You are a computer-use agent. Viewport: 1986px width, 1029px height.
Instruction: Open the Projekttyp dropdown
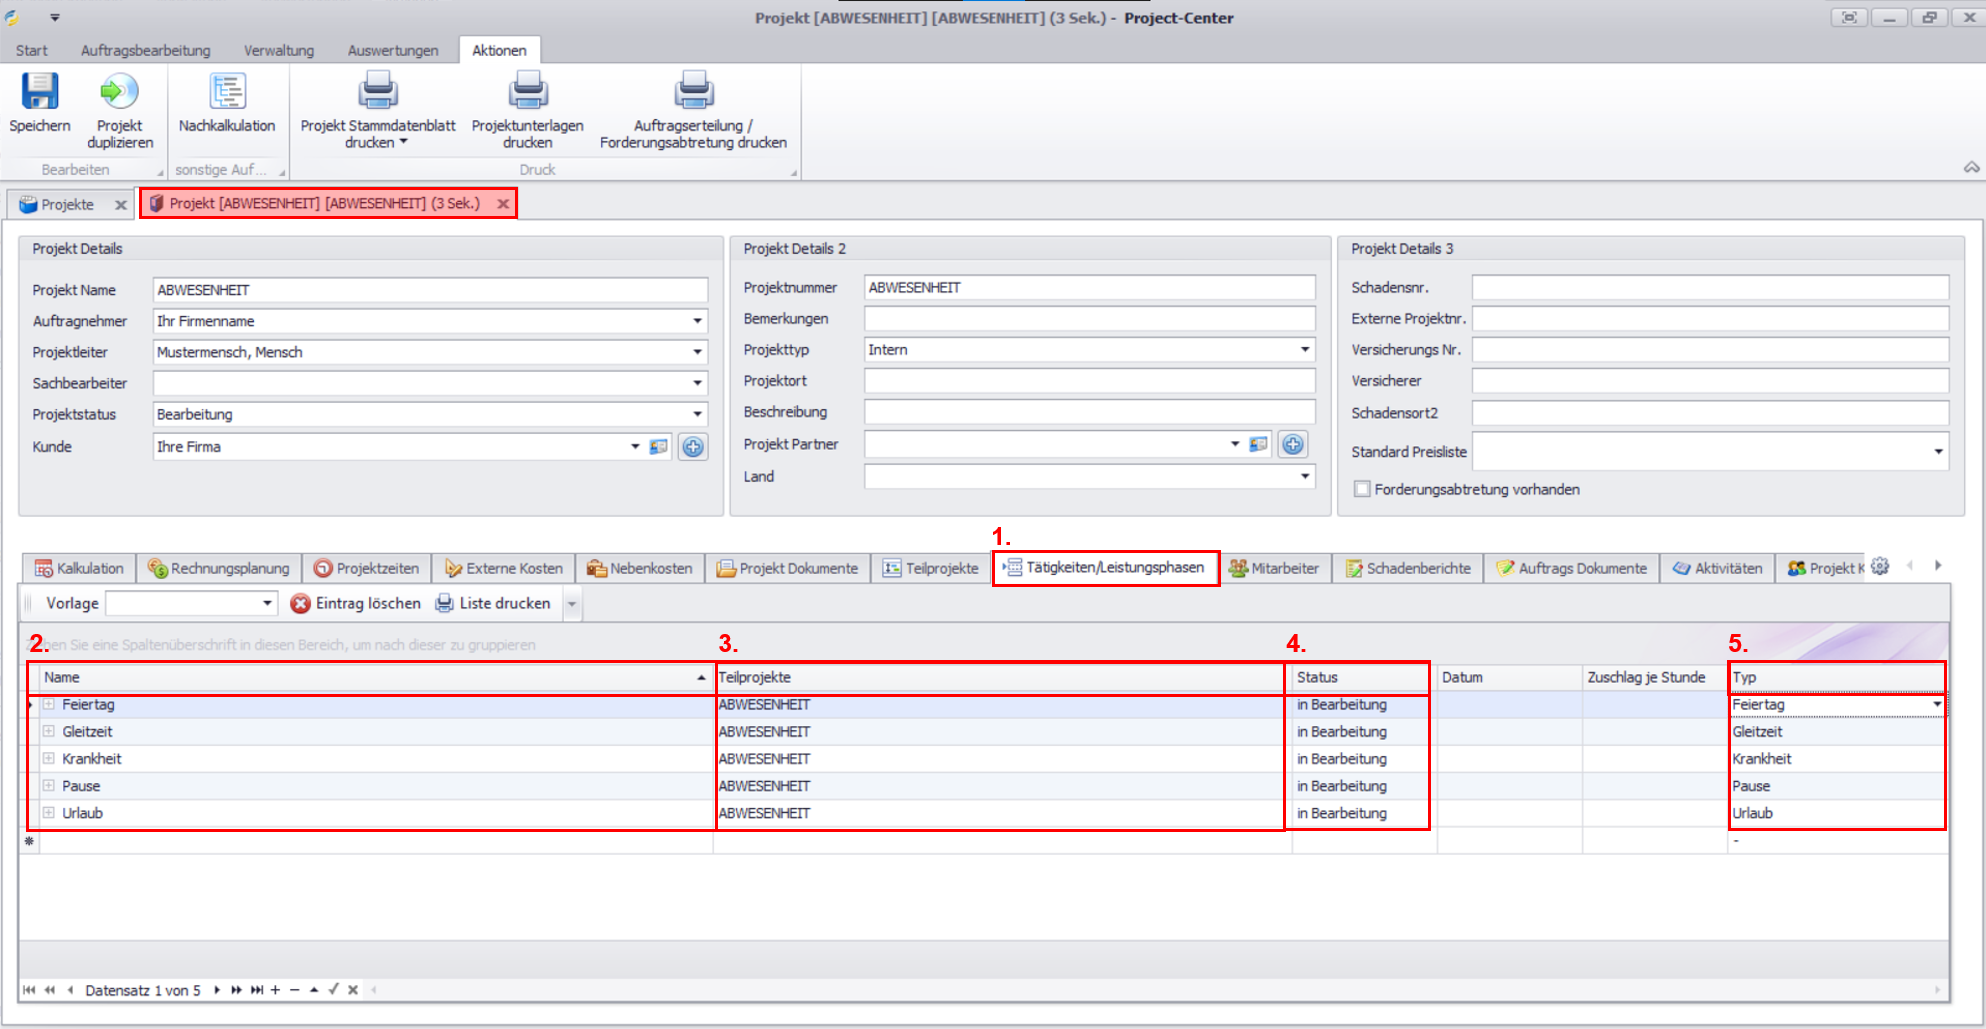1304,349
